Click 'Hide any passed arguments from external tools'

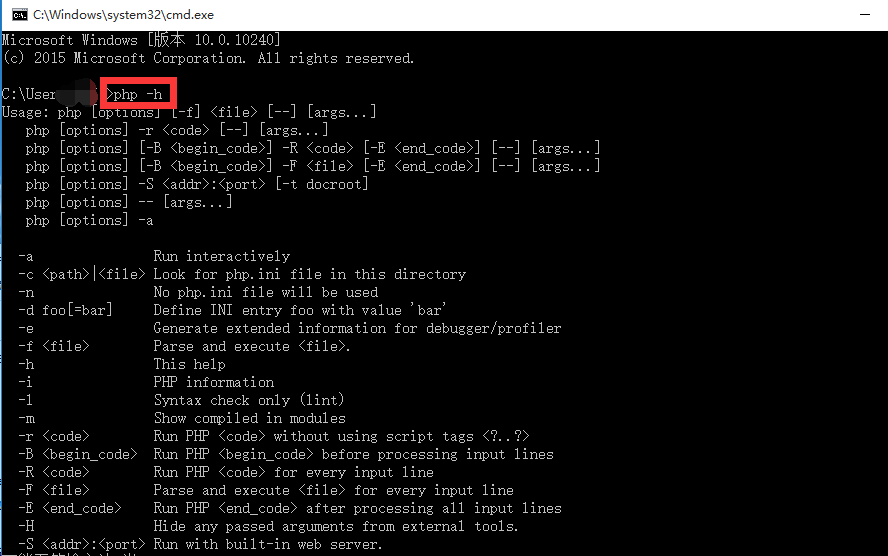(335, 527)
